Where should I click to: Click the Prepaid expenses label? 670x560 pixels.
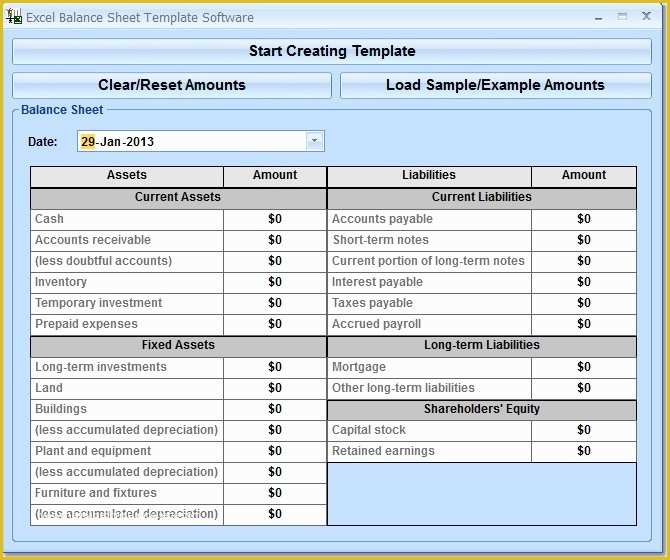(x=86, y=324)
